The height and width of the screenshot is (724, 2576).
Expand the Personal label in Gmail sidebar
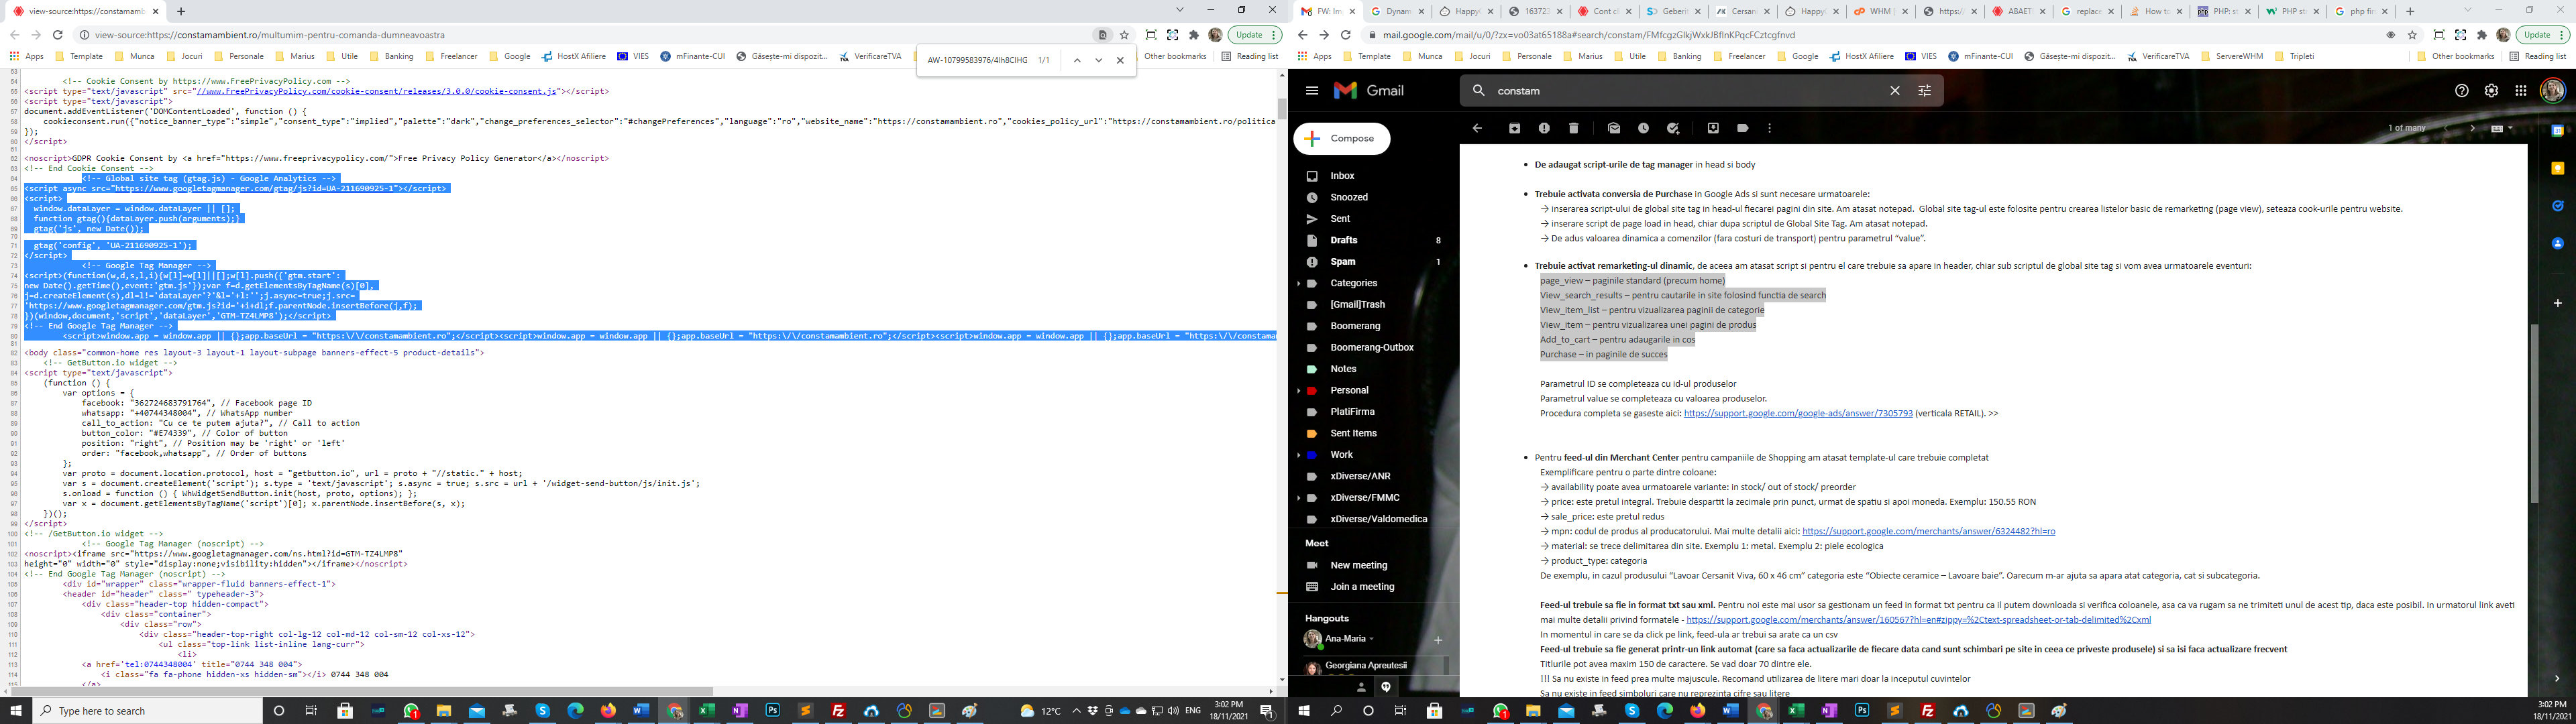click(x=1299, y=390)
